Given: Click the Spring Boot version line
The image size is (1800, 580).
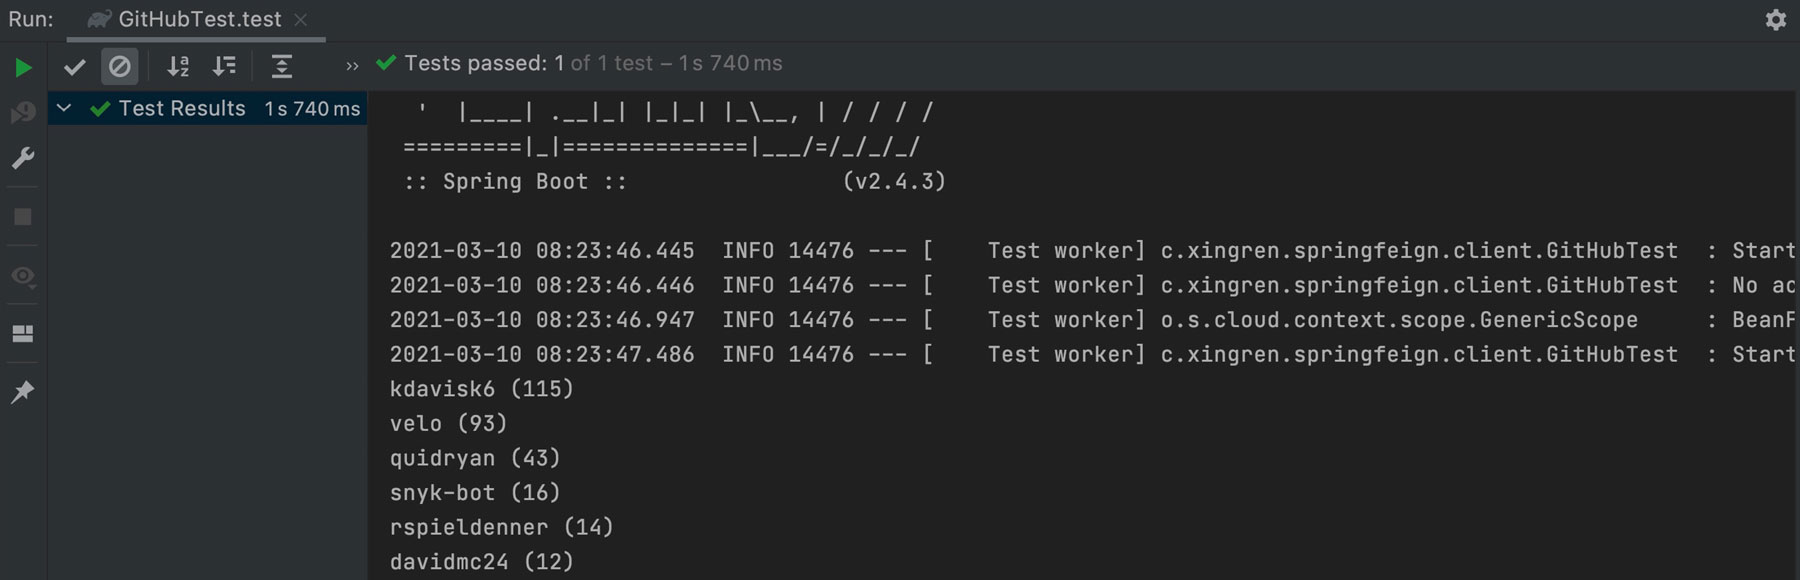Looking at the screenshot, I should tap(674, 181).
